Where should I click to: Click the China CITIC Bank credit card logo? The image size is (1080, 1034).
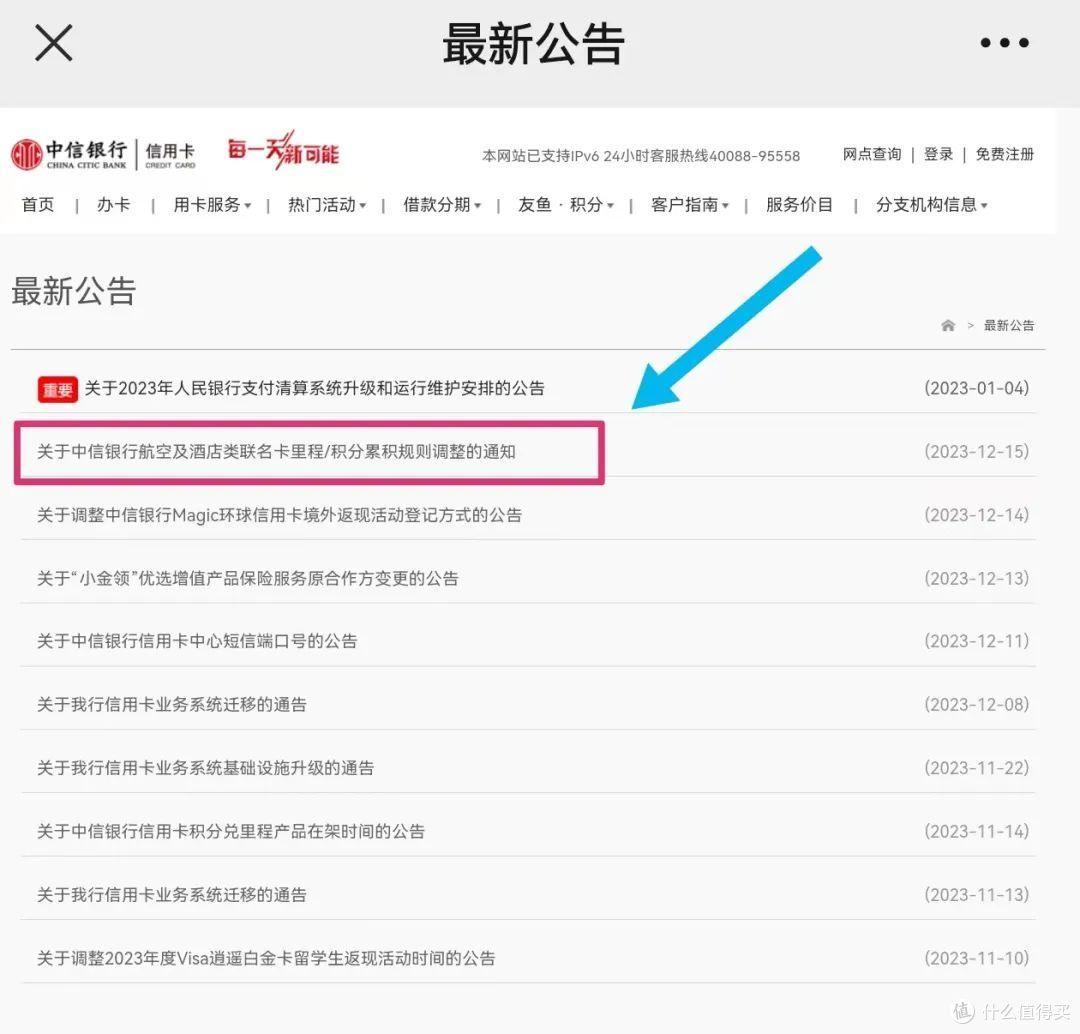click(103, 154)
